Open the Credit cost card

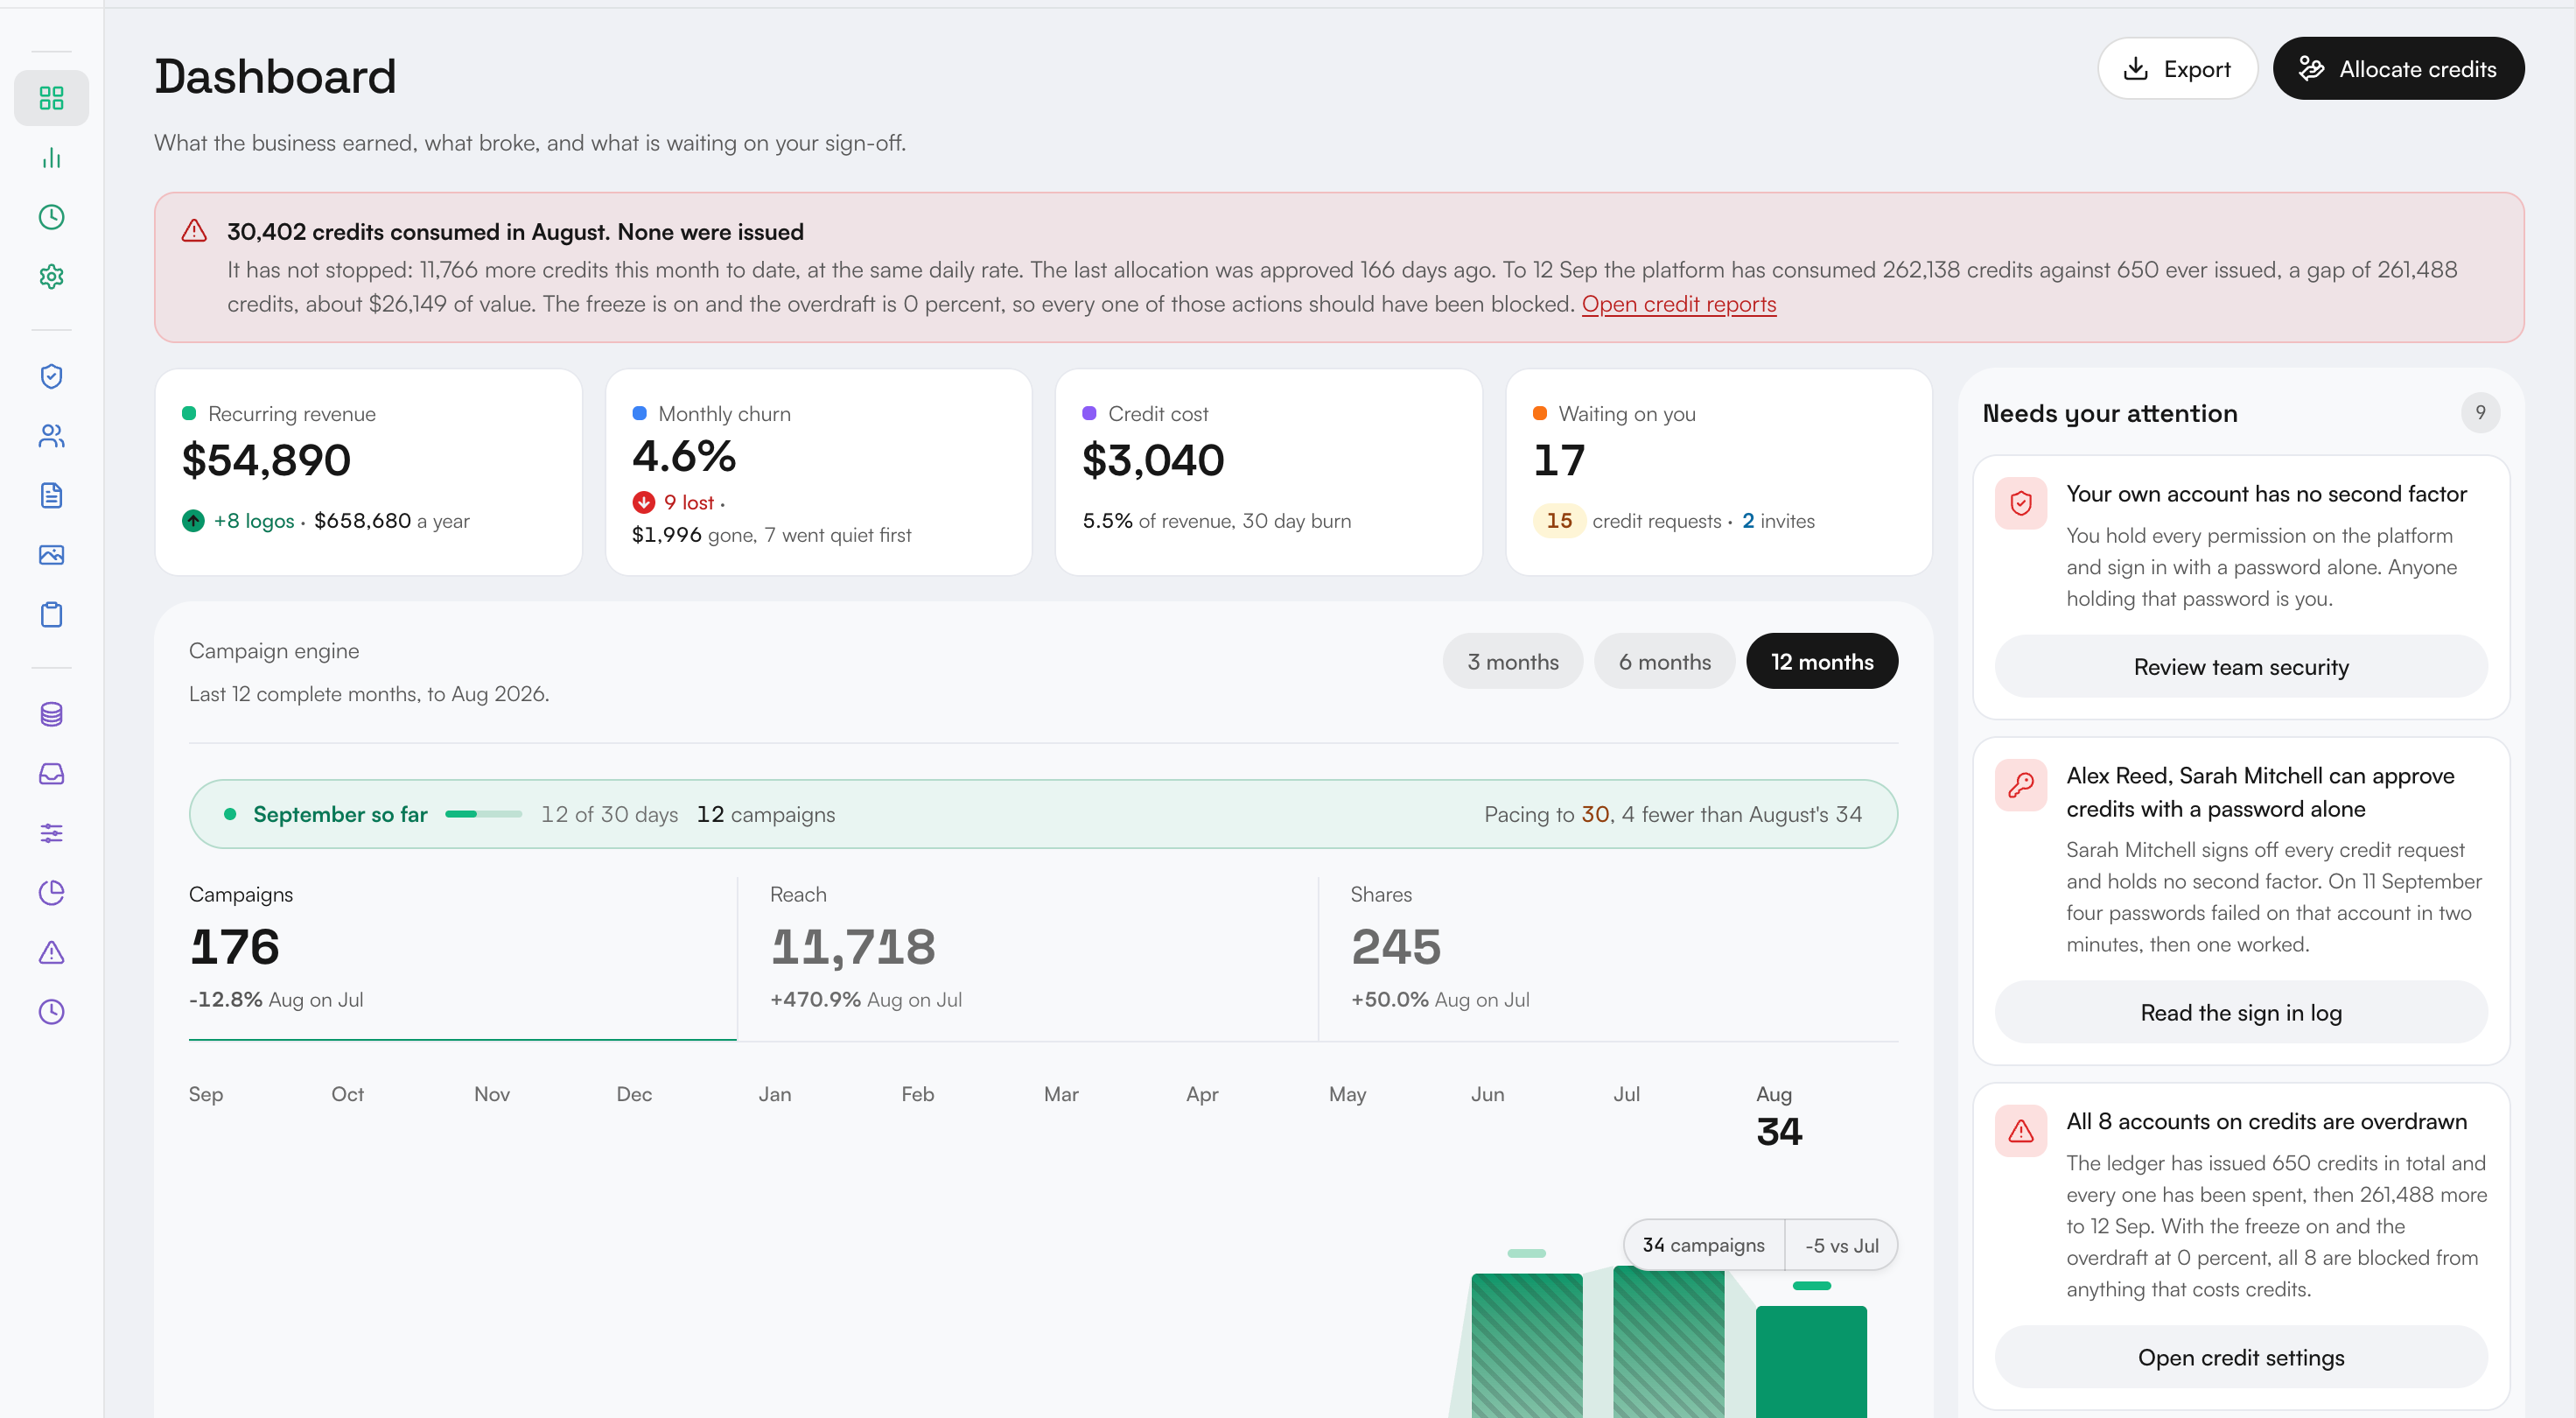tap(1268, 472)
